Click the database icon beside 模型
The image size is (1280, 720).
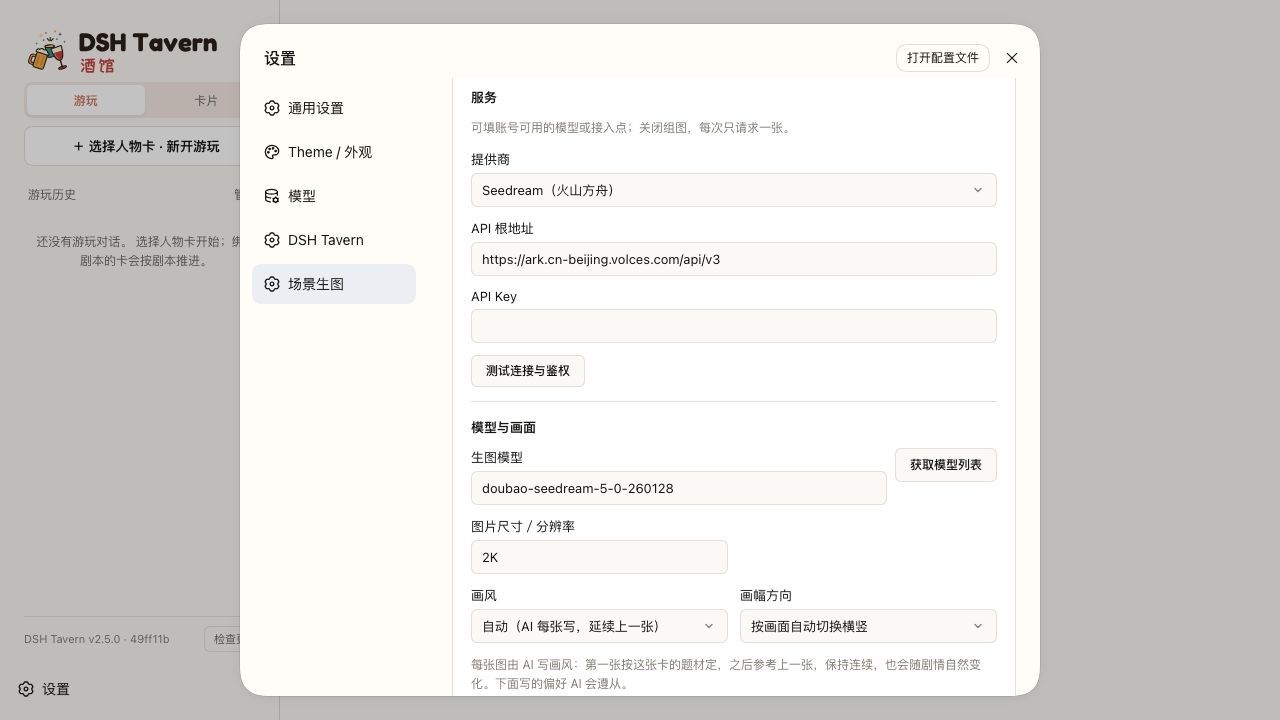click(272, 196)
